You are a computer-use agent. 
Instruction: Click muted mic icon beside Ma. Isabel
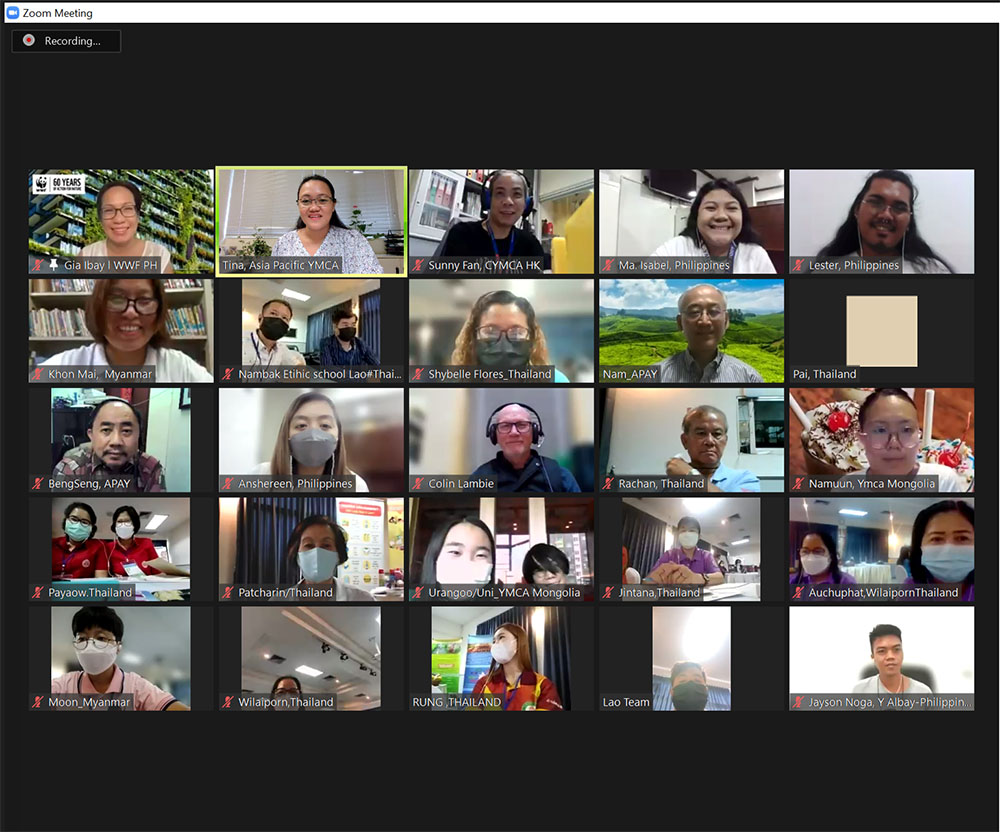609,265
